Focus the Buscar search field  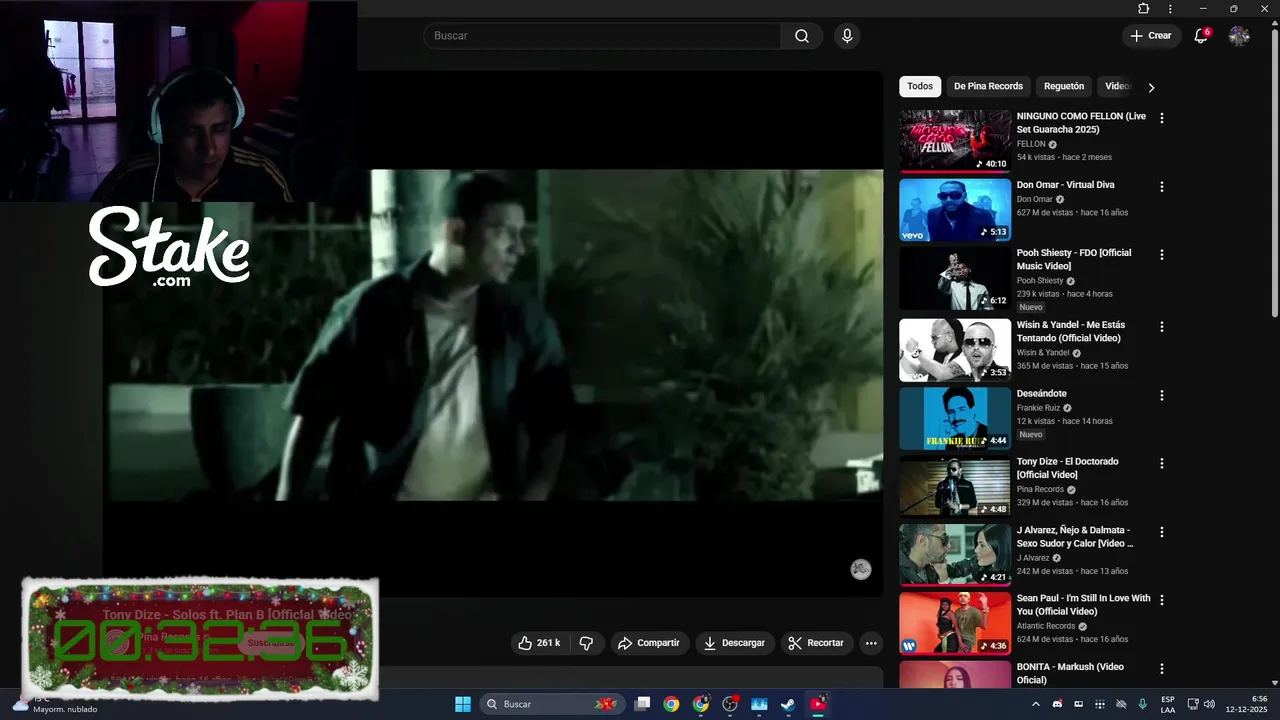pyautogui.click(x=603, y=36)
